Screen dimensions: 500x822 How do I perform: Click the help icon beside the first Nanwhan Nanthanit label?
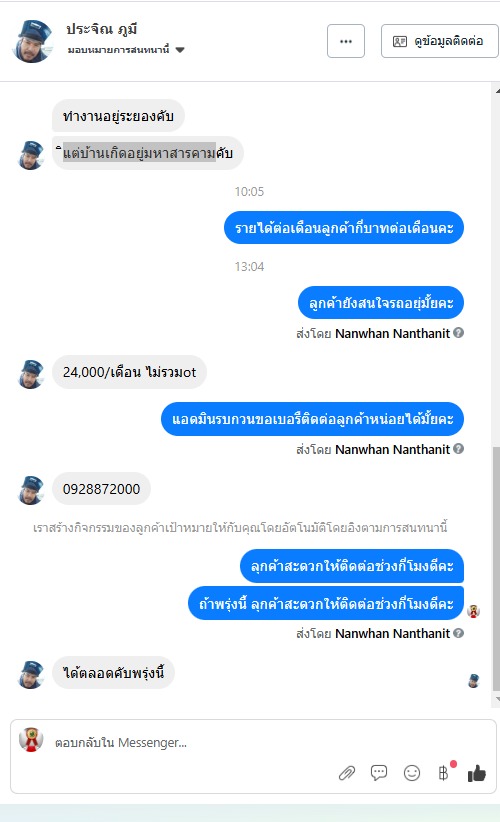459,332
